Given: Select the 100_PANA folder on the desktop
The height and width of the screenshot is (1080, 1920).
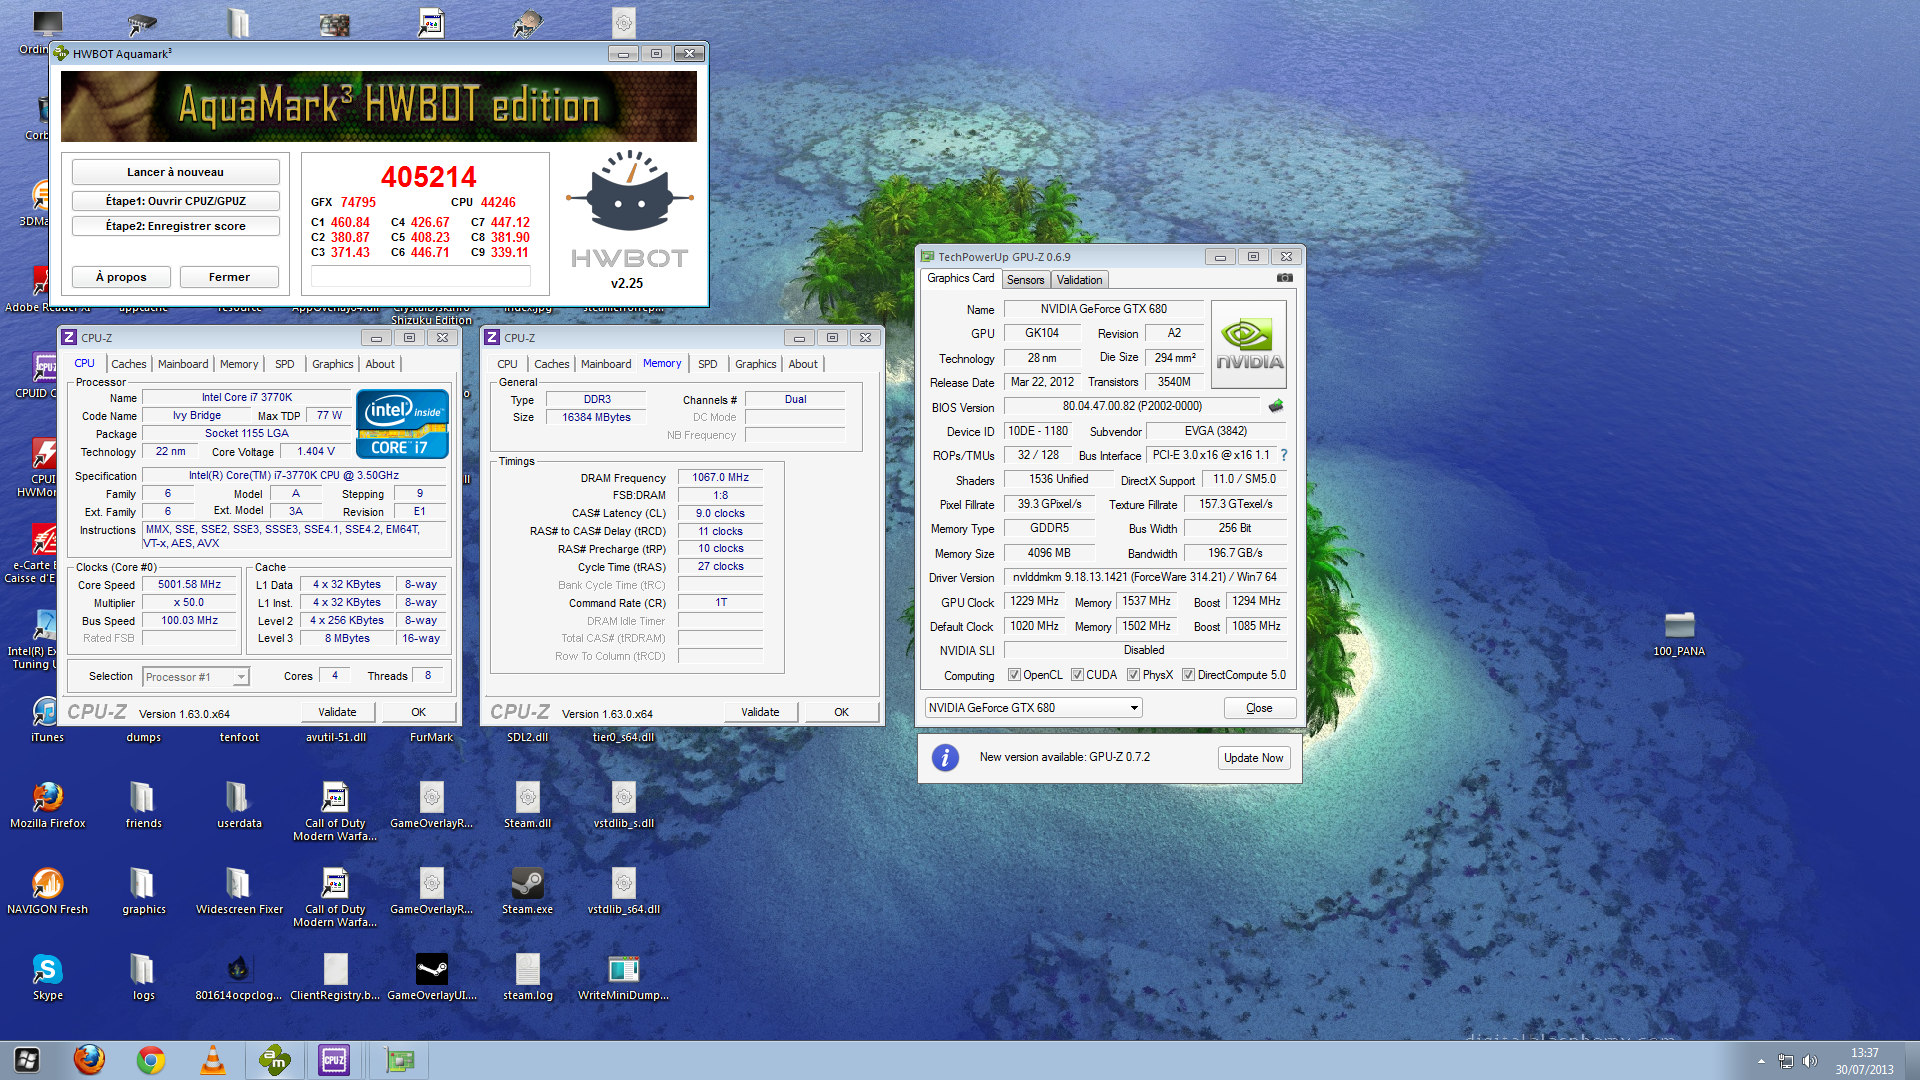Looking at the screenshot, I should [x=1679, y=634].
